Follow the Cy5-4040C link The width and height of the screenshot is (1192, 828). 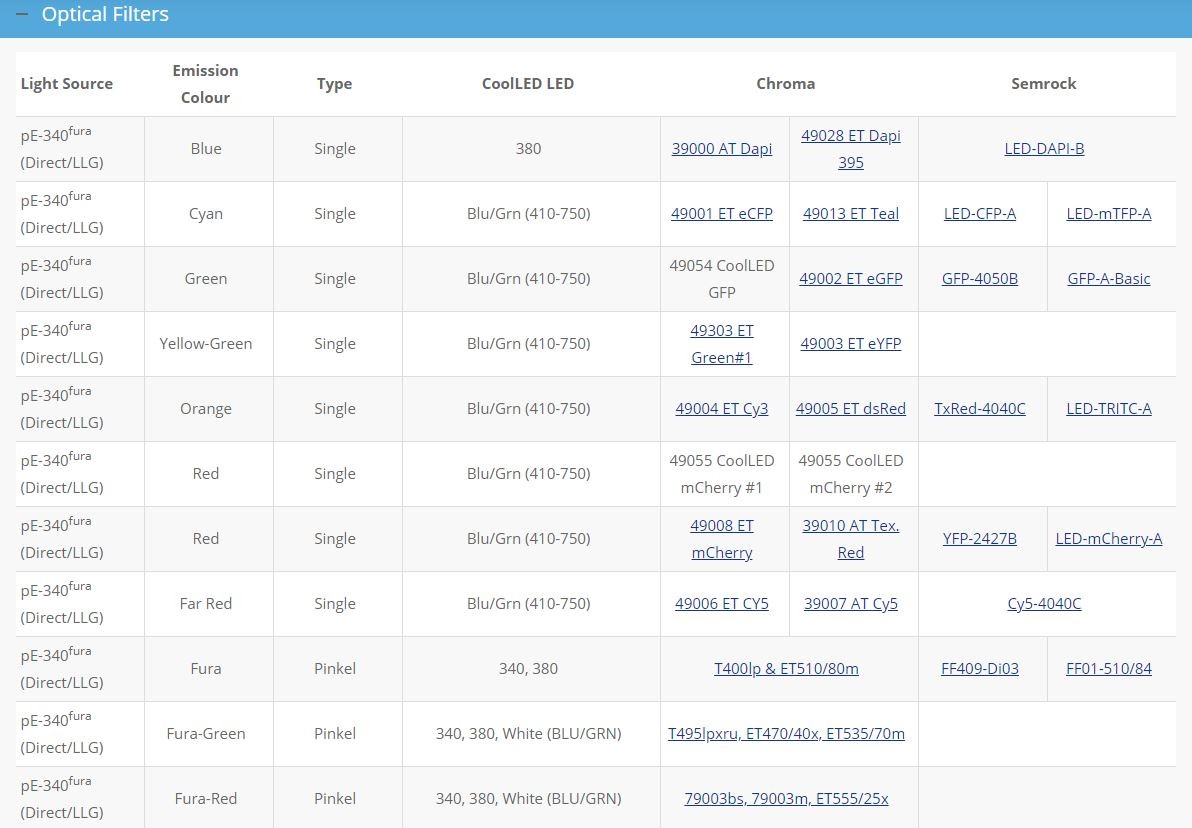(1044, 604)
